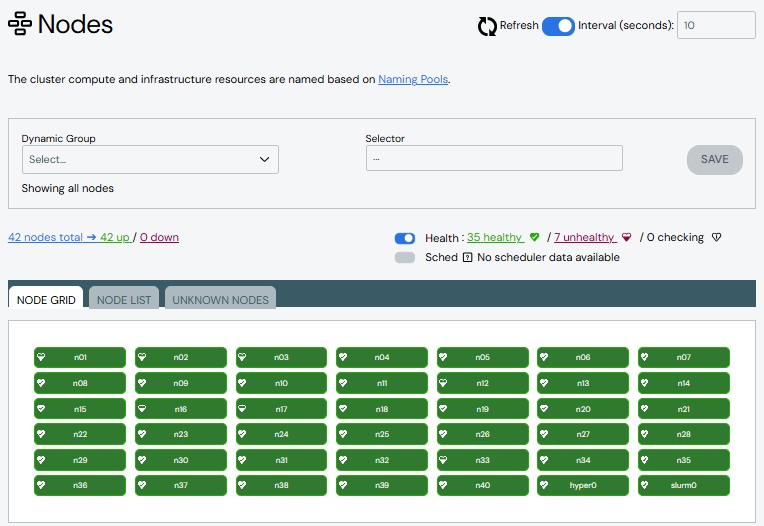
Task: Switch to the NODE GRID tab
Action: [46, 300]
